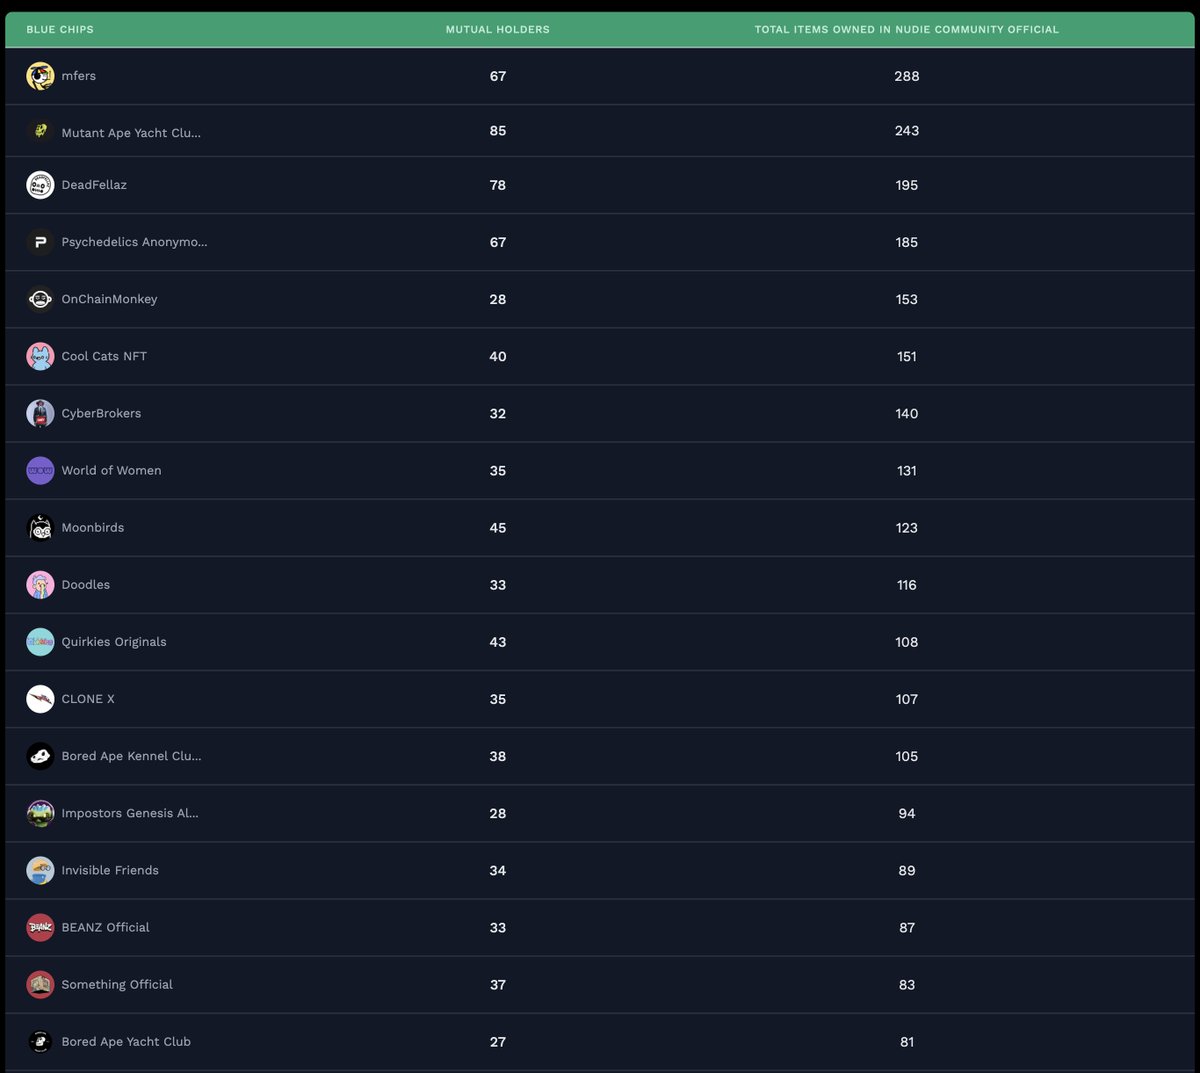Click the BEANZ Official red avatar

point(40,927)
